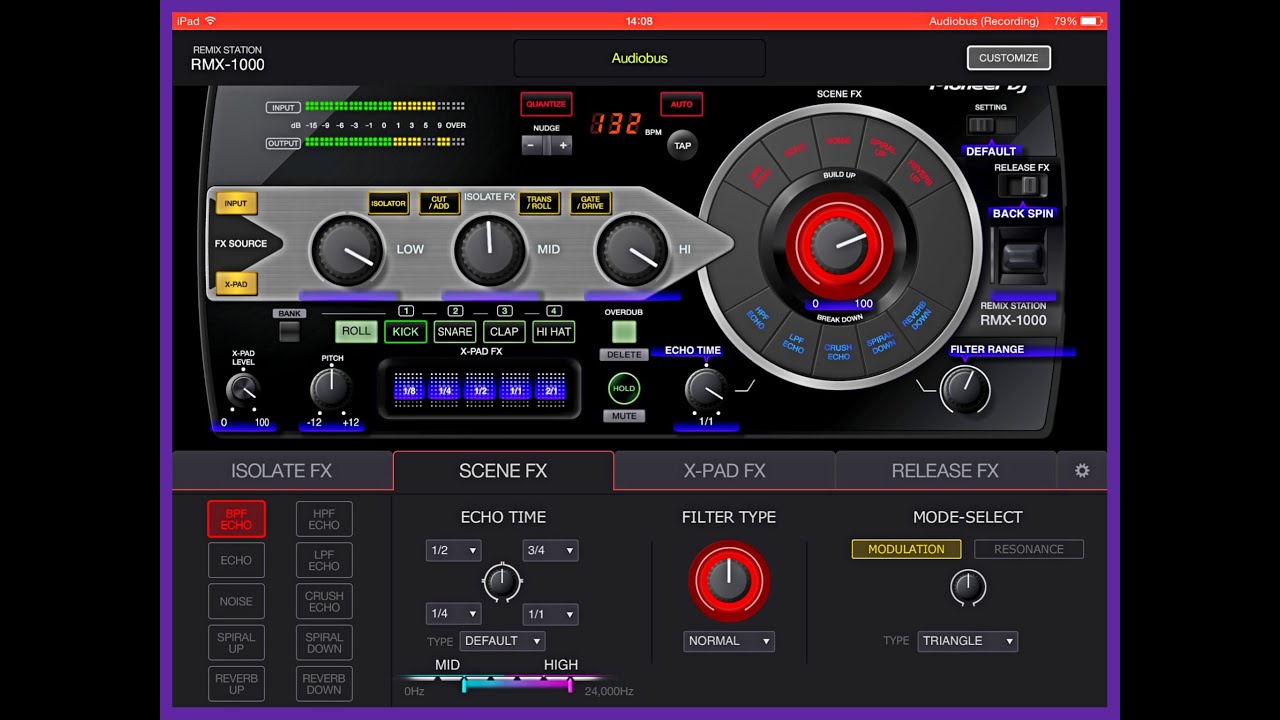The height and width of the screenshot is (720, 1280).
Task: Select the ROLL X-Pad button
Action: tap(356, 332)
